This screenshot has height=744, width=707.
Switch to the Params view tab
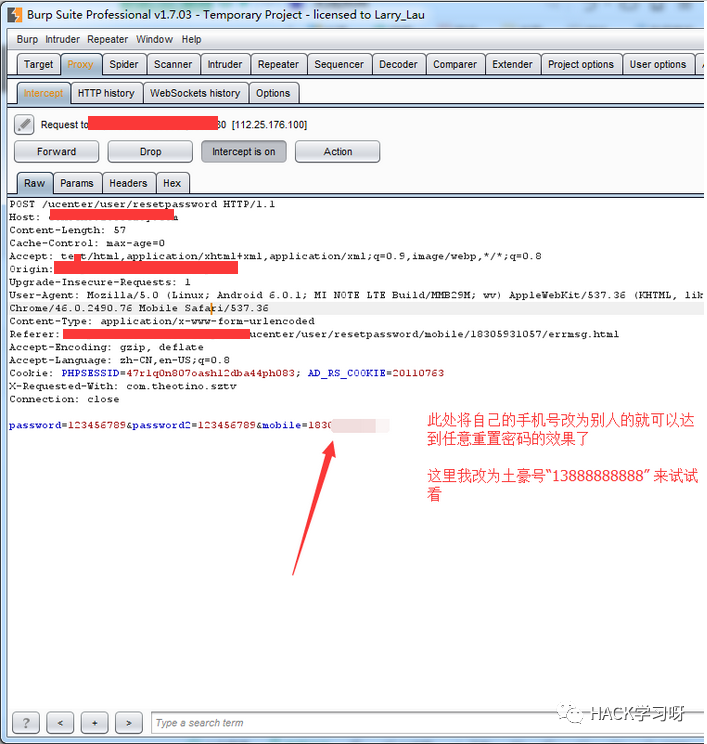coord(77,183)
